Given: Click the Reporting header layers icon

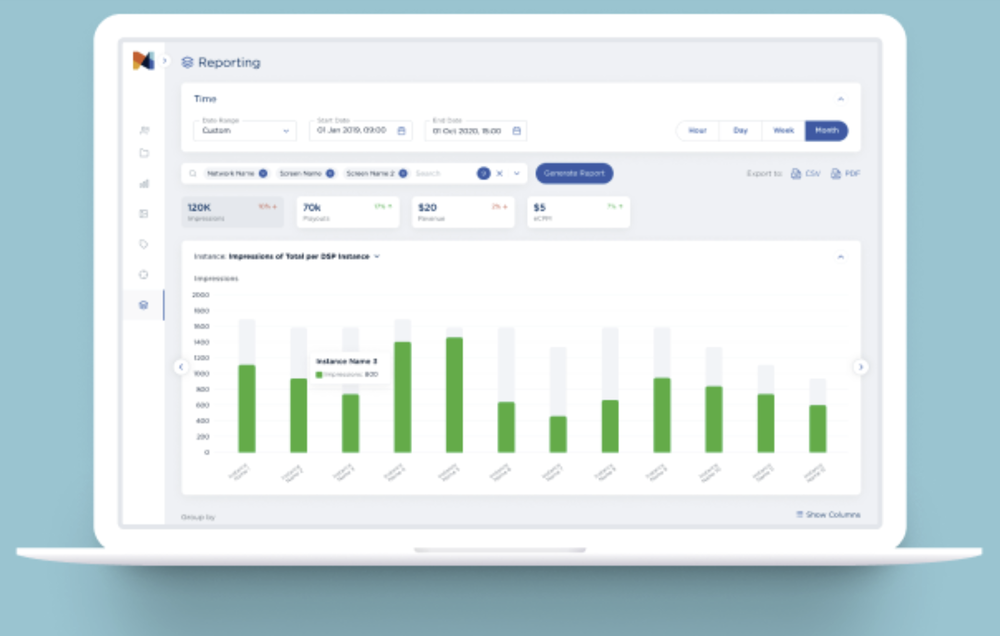Looking at the screenshot, I should (x=188, y=63).
